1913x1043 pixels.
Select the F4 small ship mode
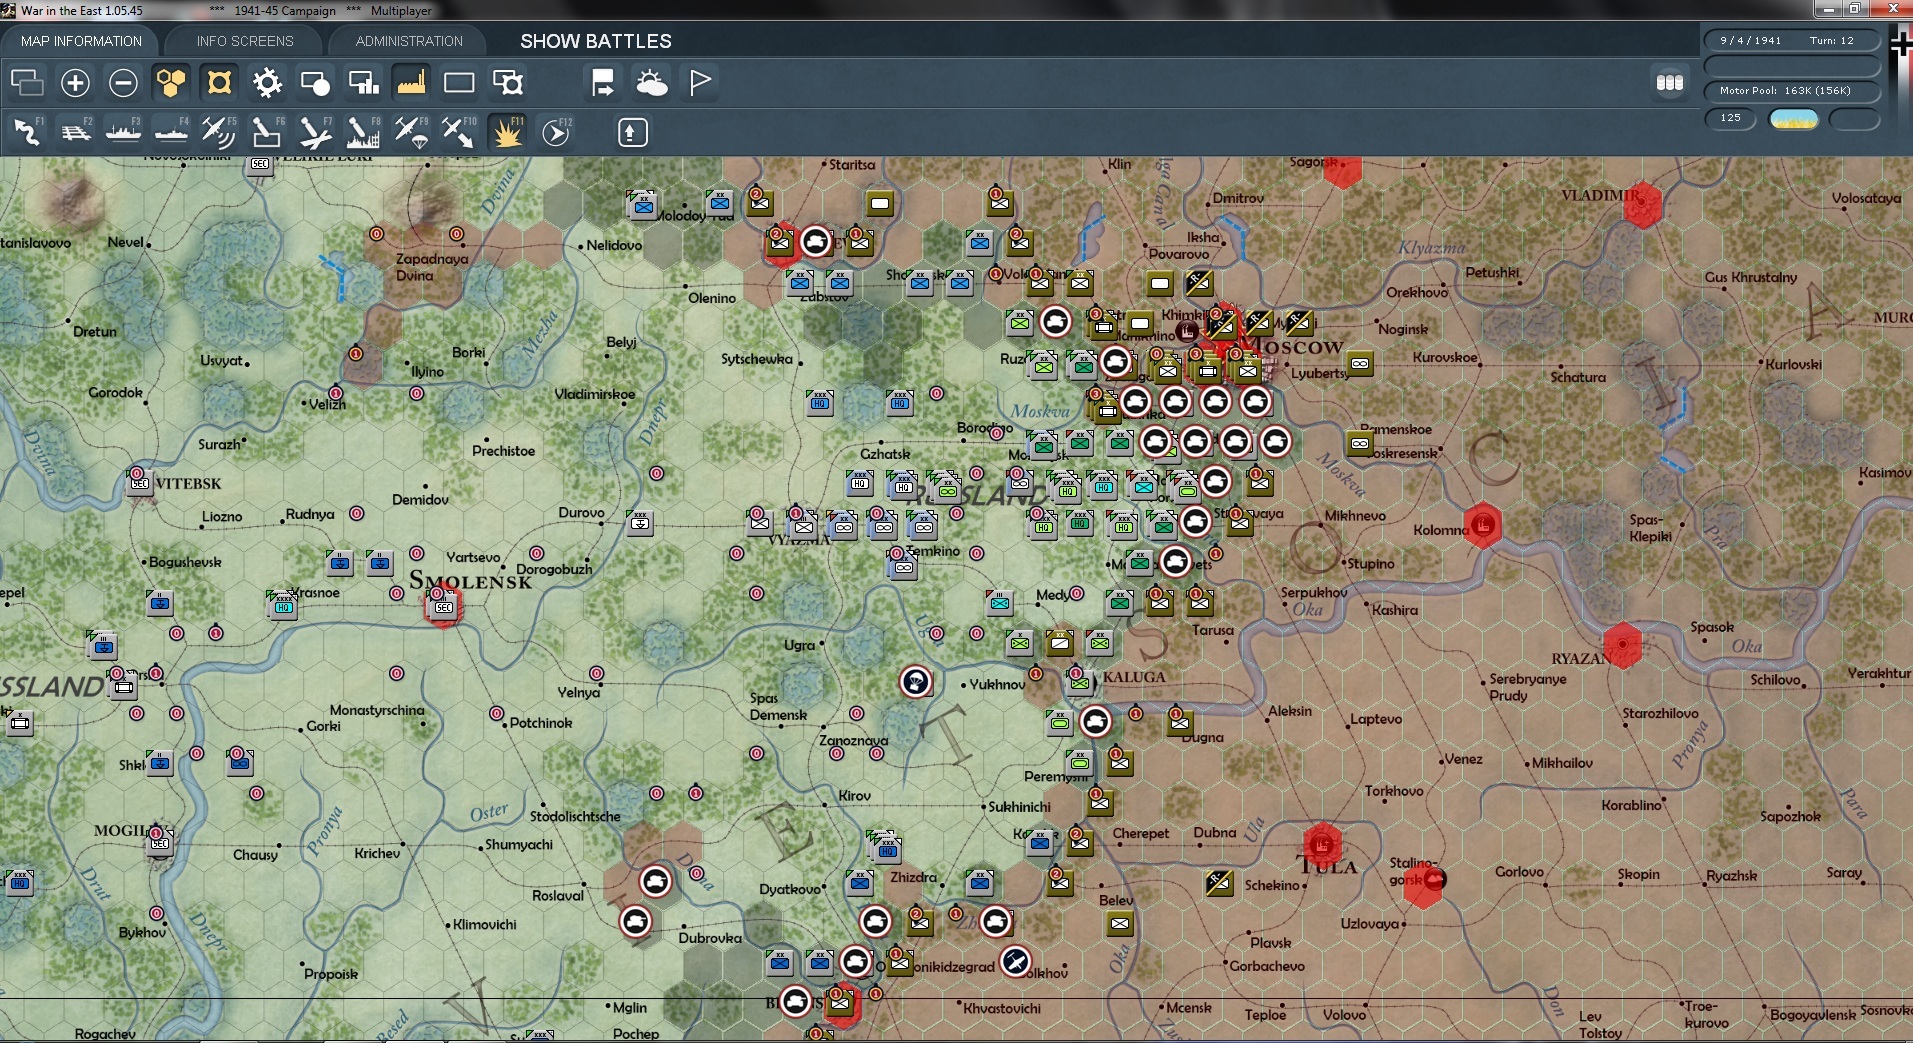[x=171, y=131]
